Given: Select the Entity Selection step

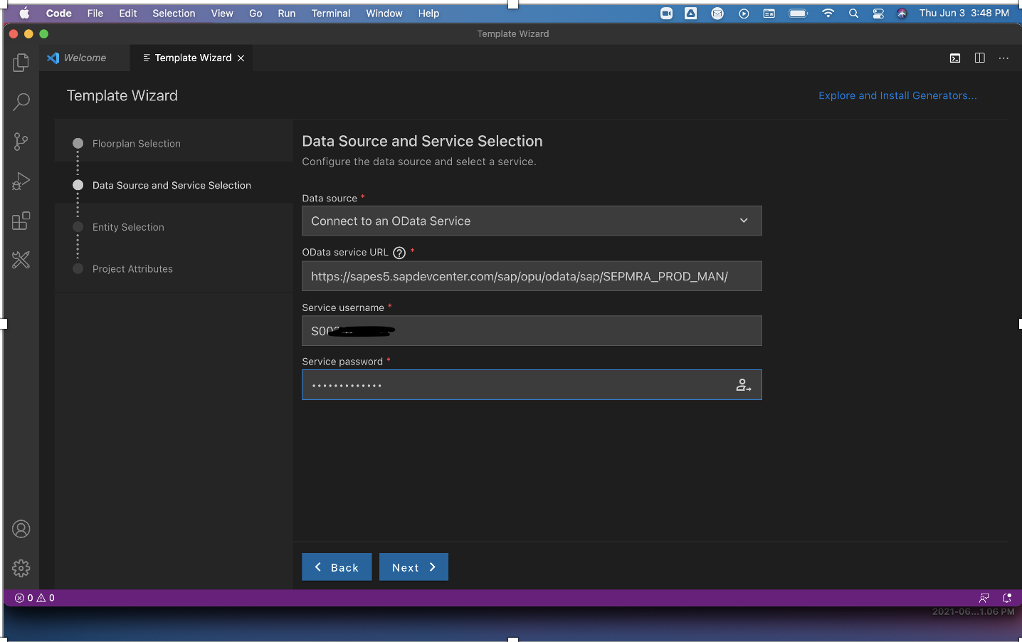Looking at the screenshot, I should point(128,227).
